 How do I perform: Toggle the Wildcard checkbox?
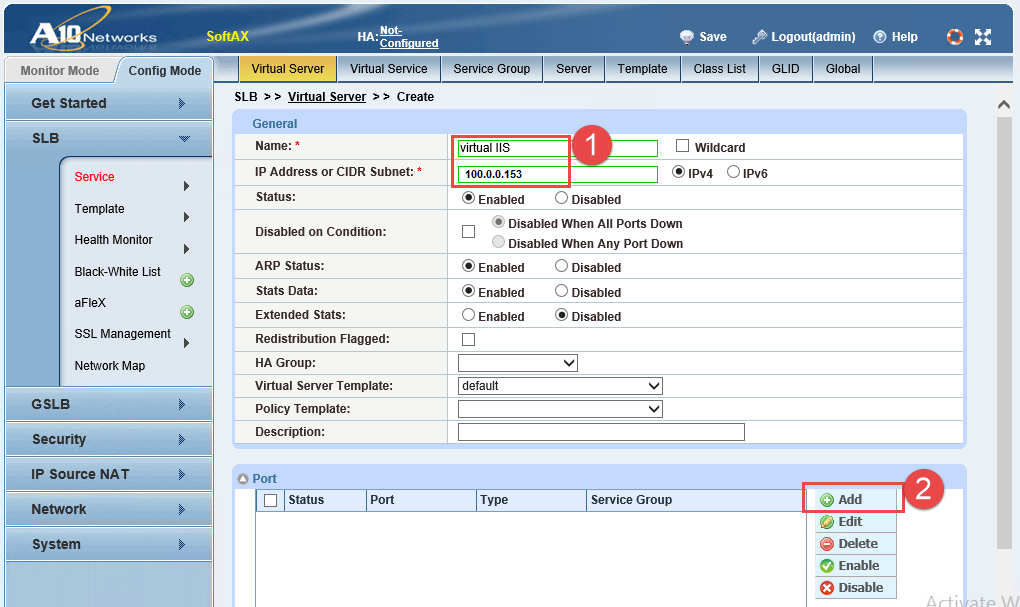(x=682, y=146)
